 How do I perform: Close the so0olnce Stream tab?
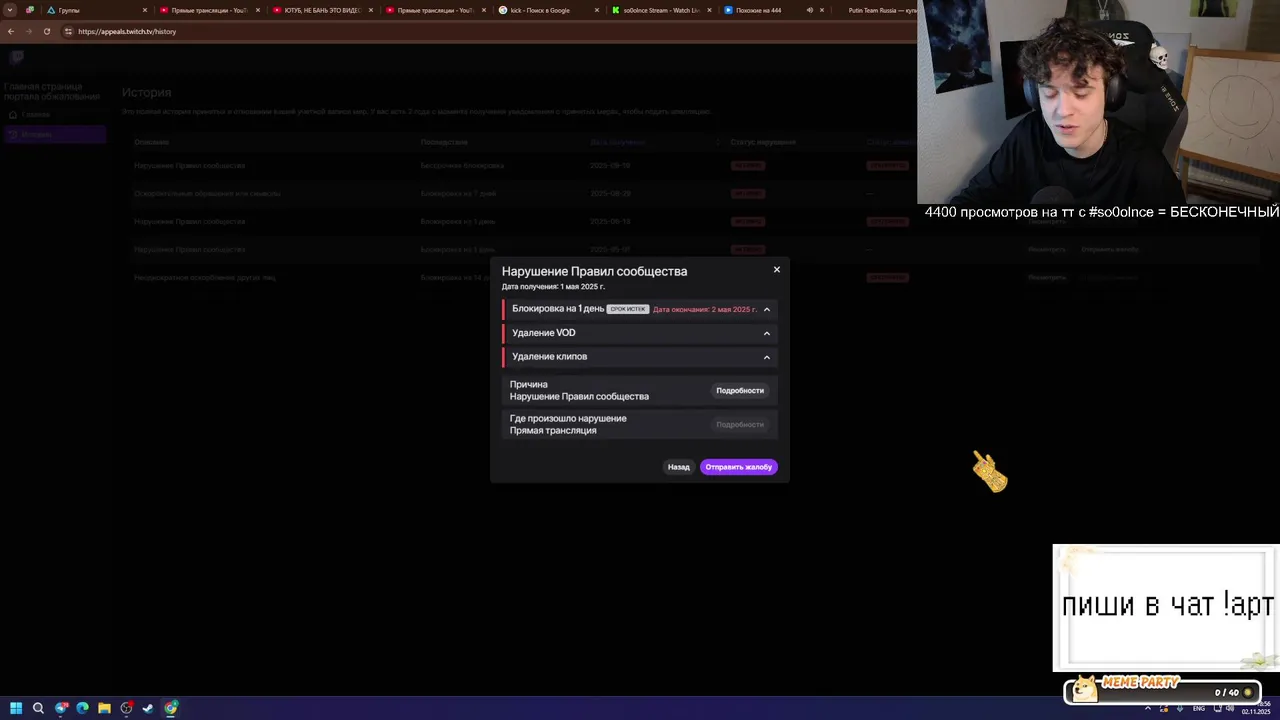pos(710,10)
